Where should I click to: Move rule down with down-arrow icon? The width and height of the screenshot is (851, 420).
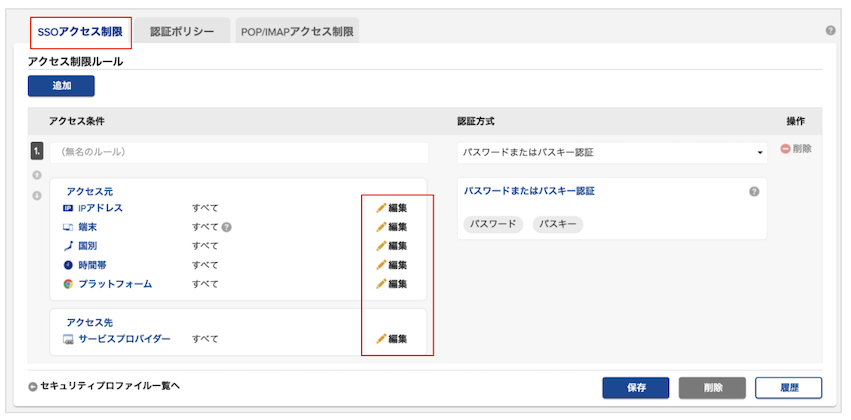(37, 195)
